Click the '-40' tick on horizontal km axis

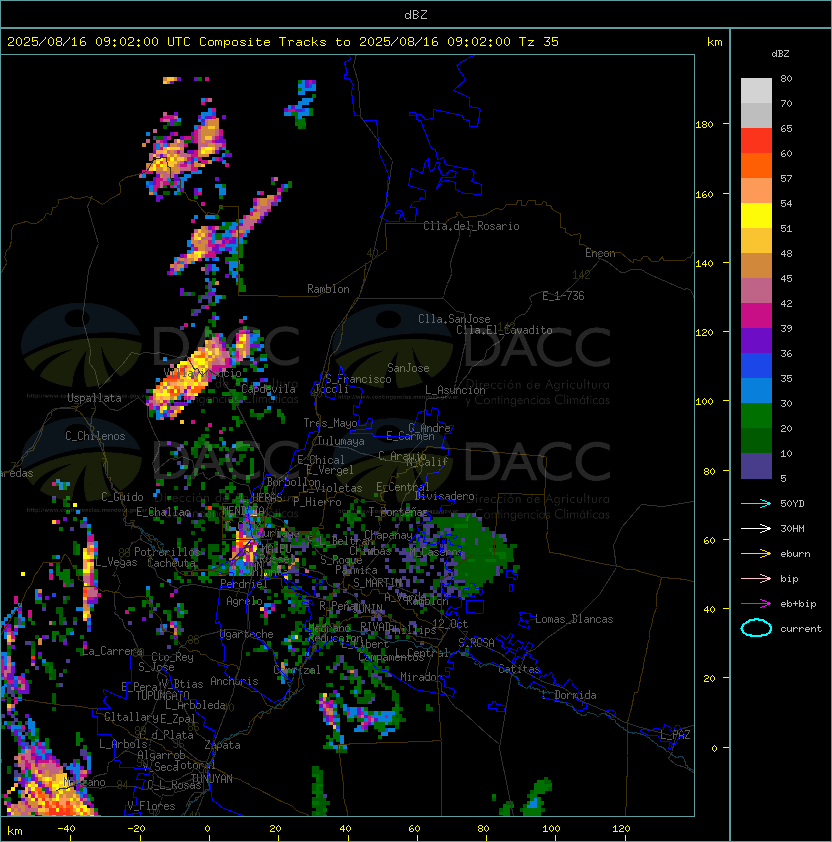(66, 829)
